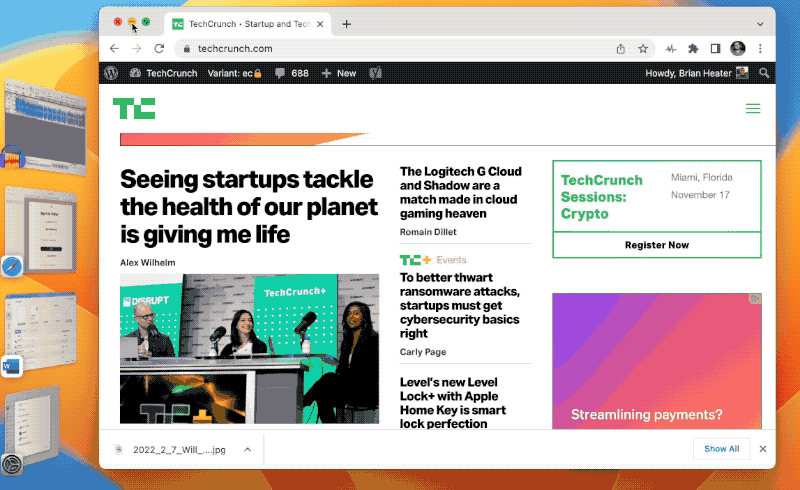Click the WordPress logo in admin bar
The image size is (800, 490).
pyautogui.click(x=111, y=73)
